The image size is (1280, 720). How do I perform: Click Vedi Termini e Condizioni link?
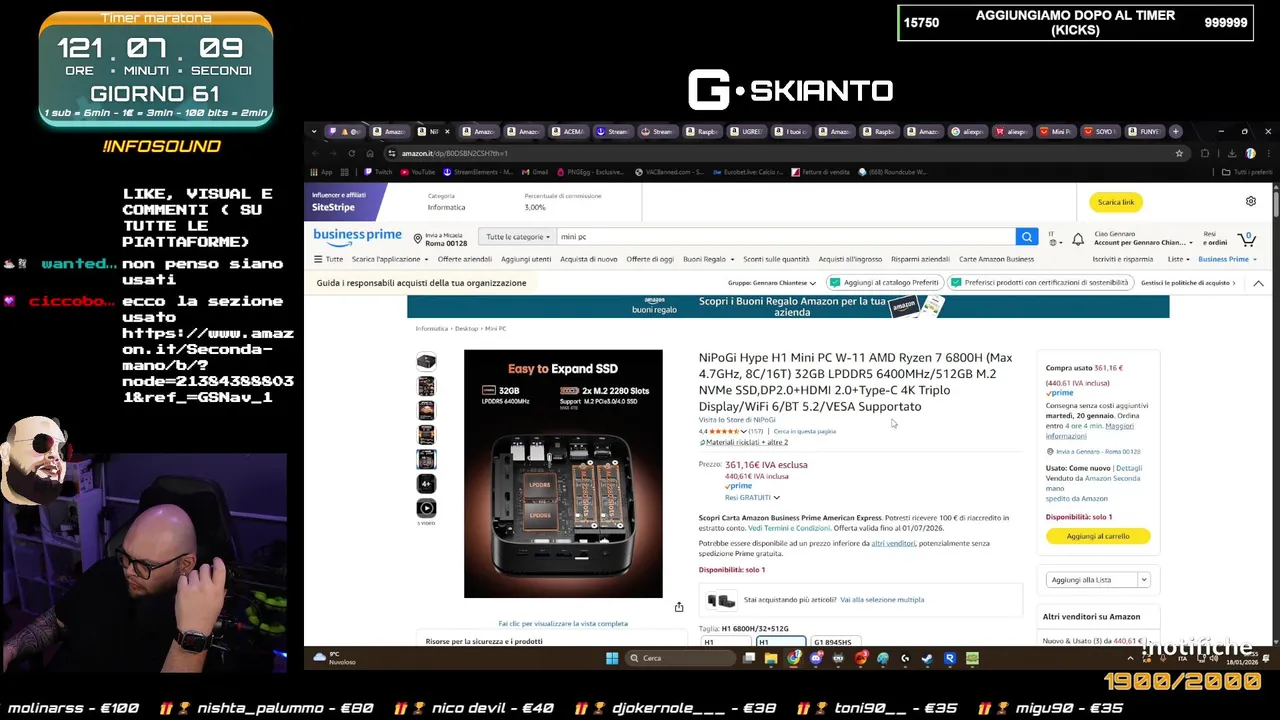(789, 528)
